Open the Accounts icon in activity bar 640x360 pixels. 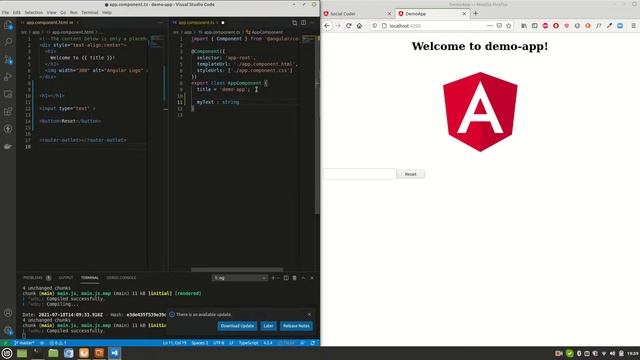(8, 313)
